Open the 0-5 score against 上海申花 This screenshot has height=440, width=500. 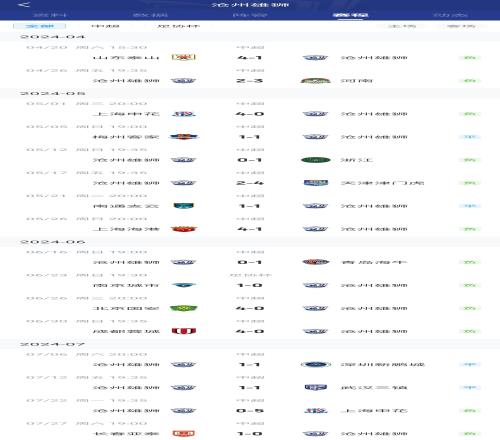(250, 410)
